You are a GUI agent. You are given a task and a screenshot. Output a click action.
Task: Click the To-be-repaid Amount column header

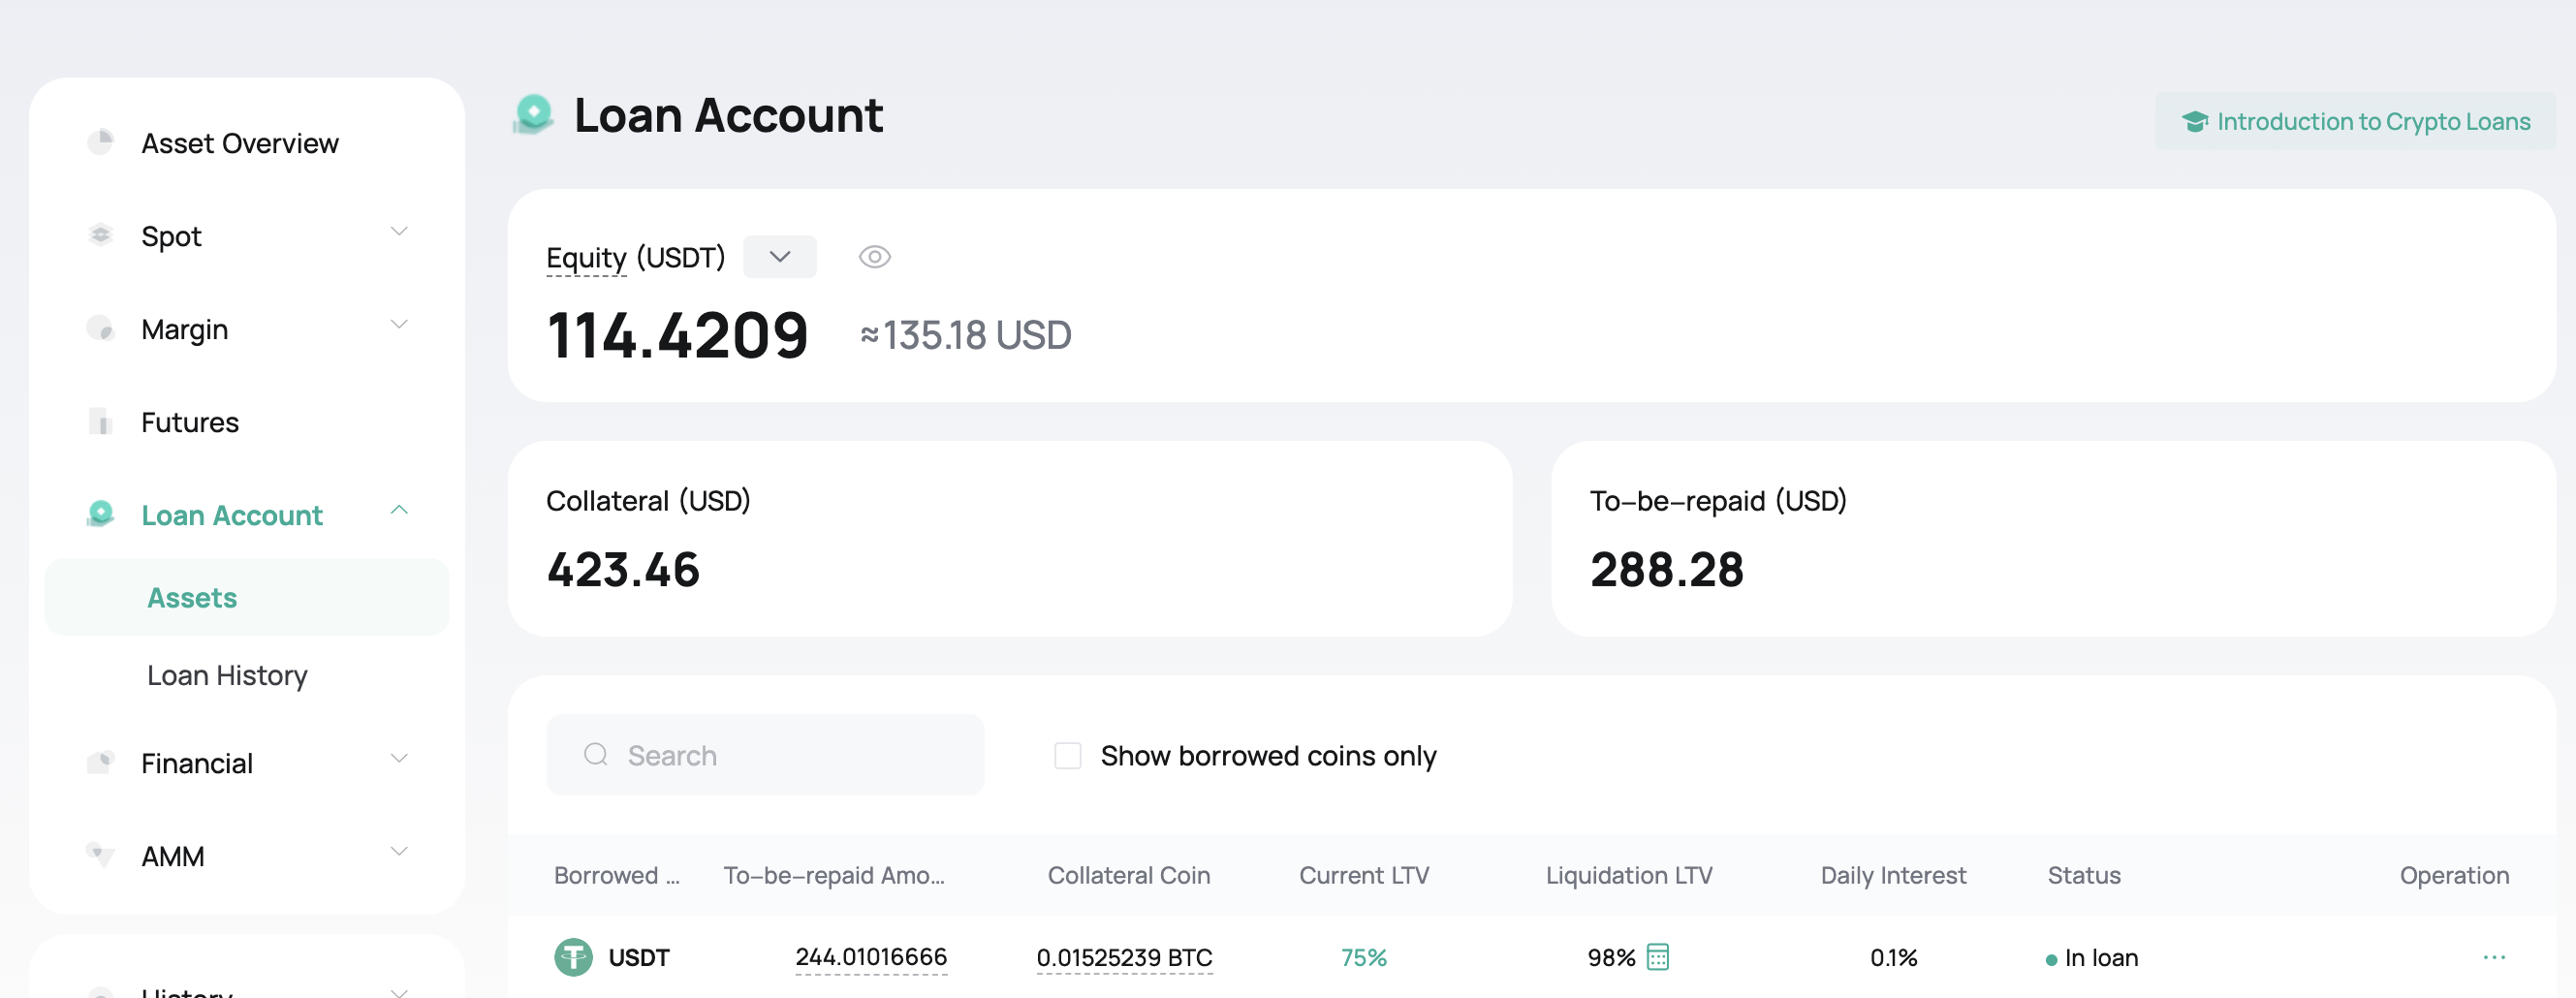tap(833, 875)
